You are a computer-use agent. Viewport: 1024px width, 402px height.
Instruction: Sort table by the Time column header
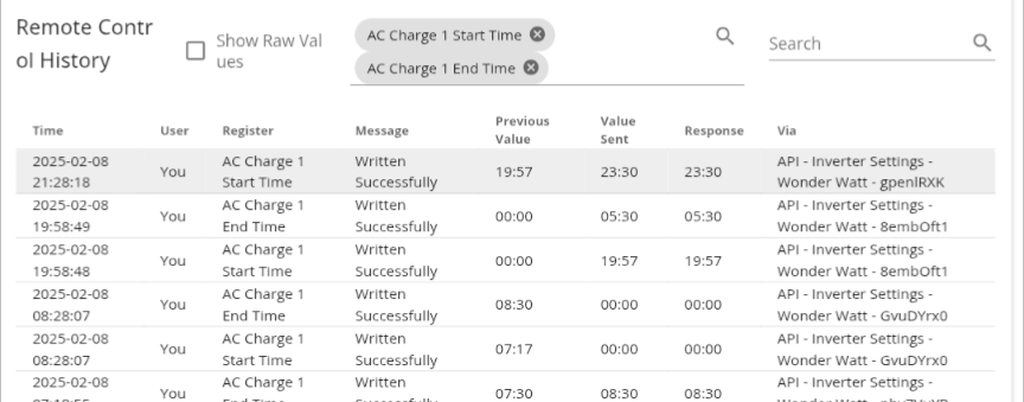(48, 131)
